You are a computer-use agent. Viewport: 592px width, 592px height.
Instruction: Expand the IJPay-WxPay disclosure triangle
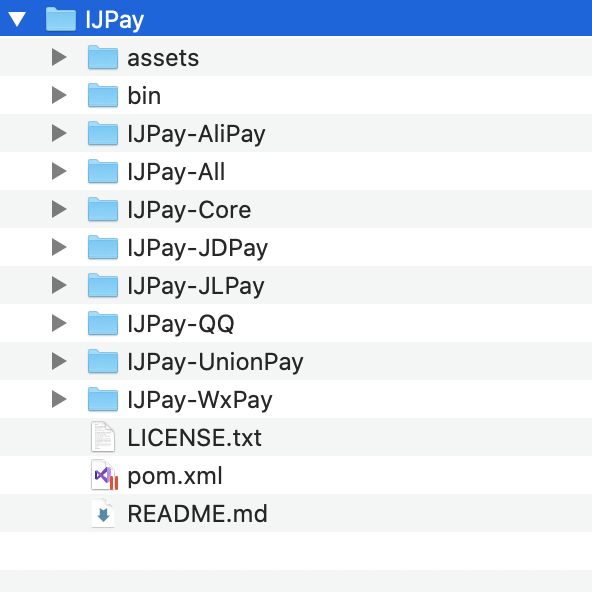pos(59,399)
